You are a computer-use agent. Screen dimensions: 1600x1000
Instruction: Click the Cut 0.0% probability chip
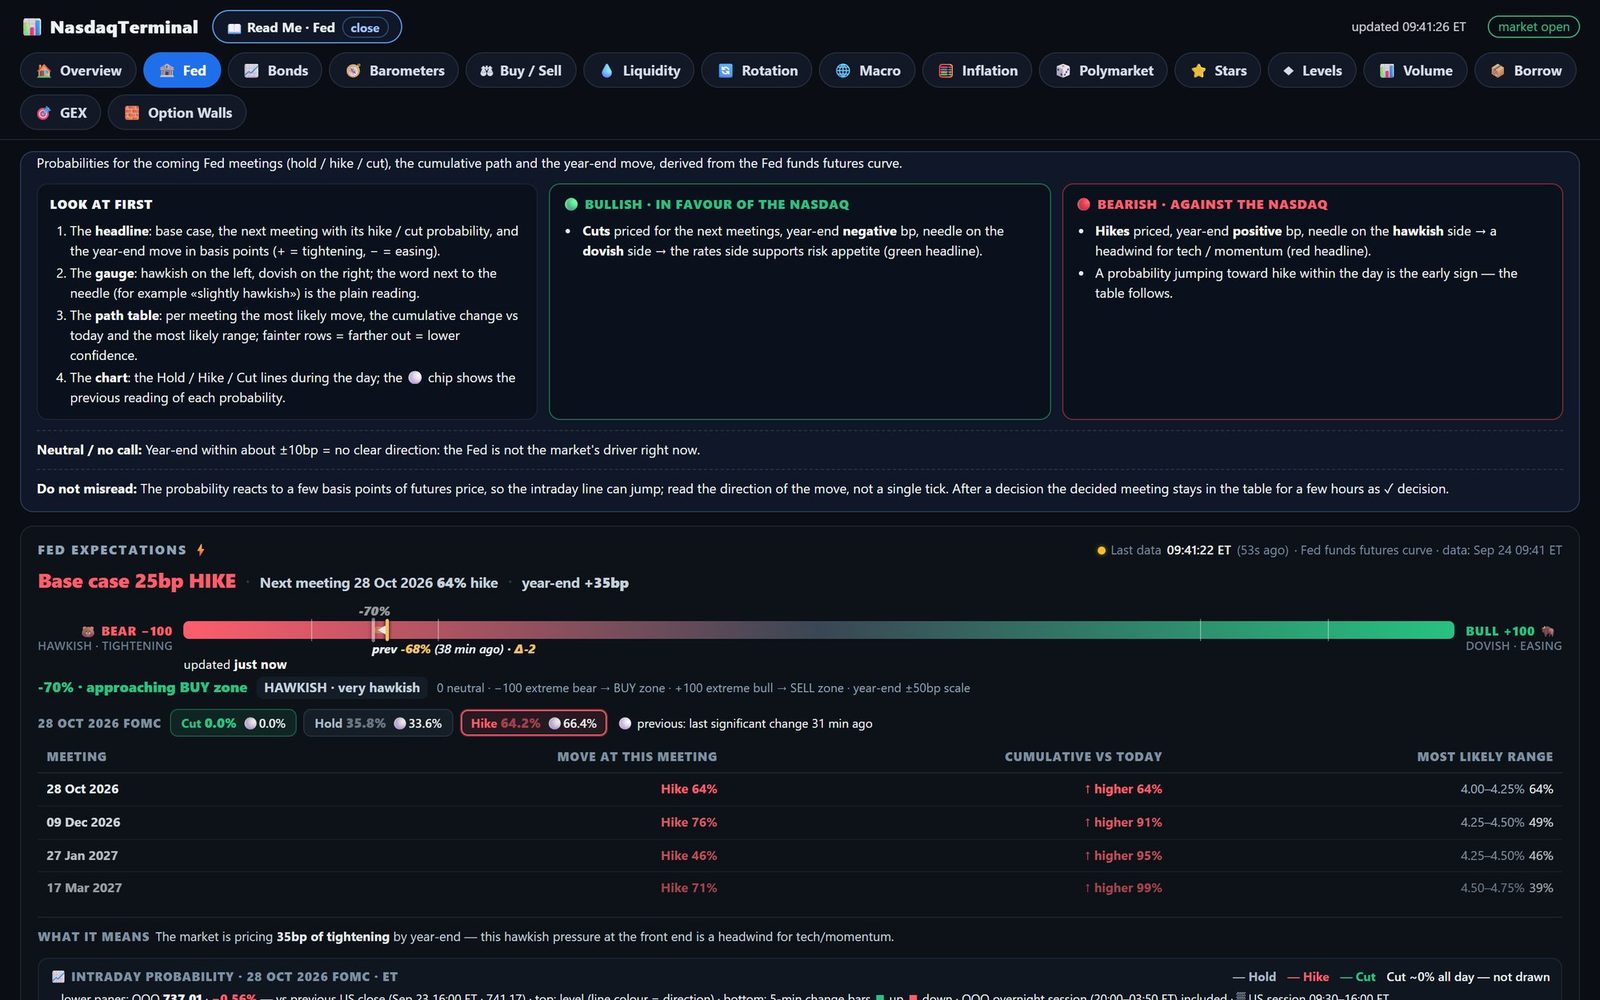[x=233, y=723]
